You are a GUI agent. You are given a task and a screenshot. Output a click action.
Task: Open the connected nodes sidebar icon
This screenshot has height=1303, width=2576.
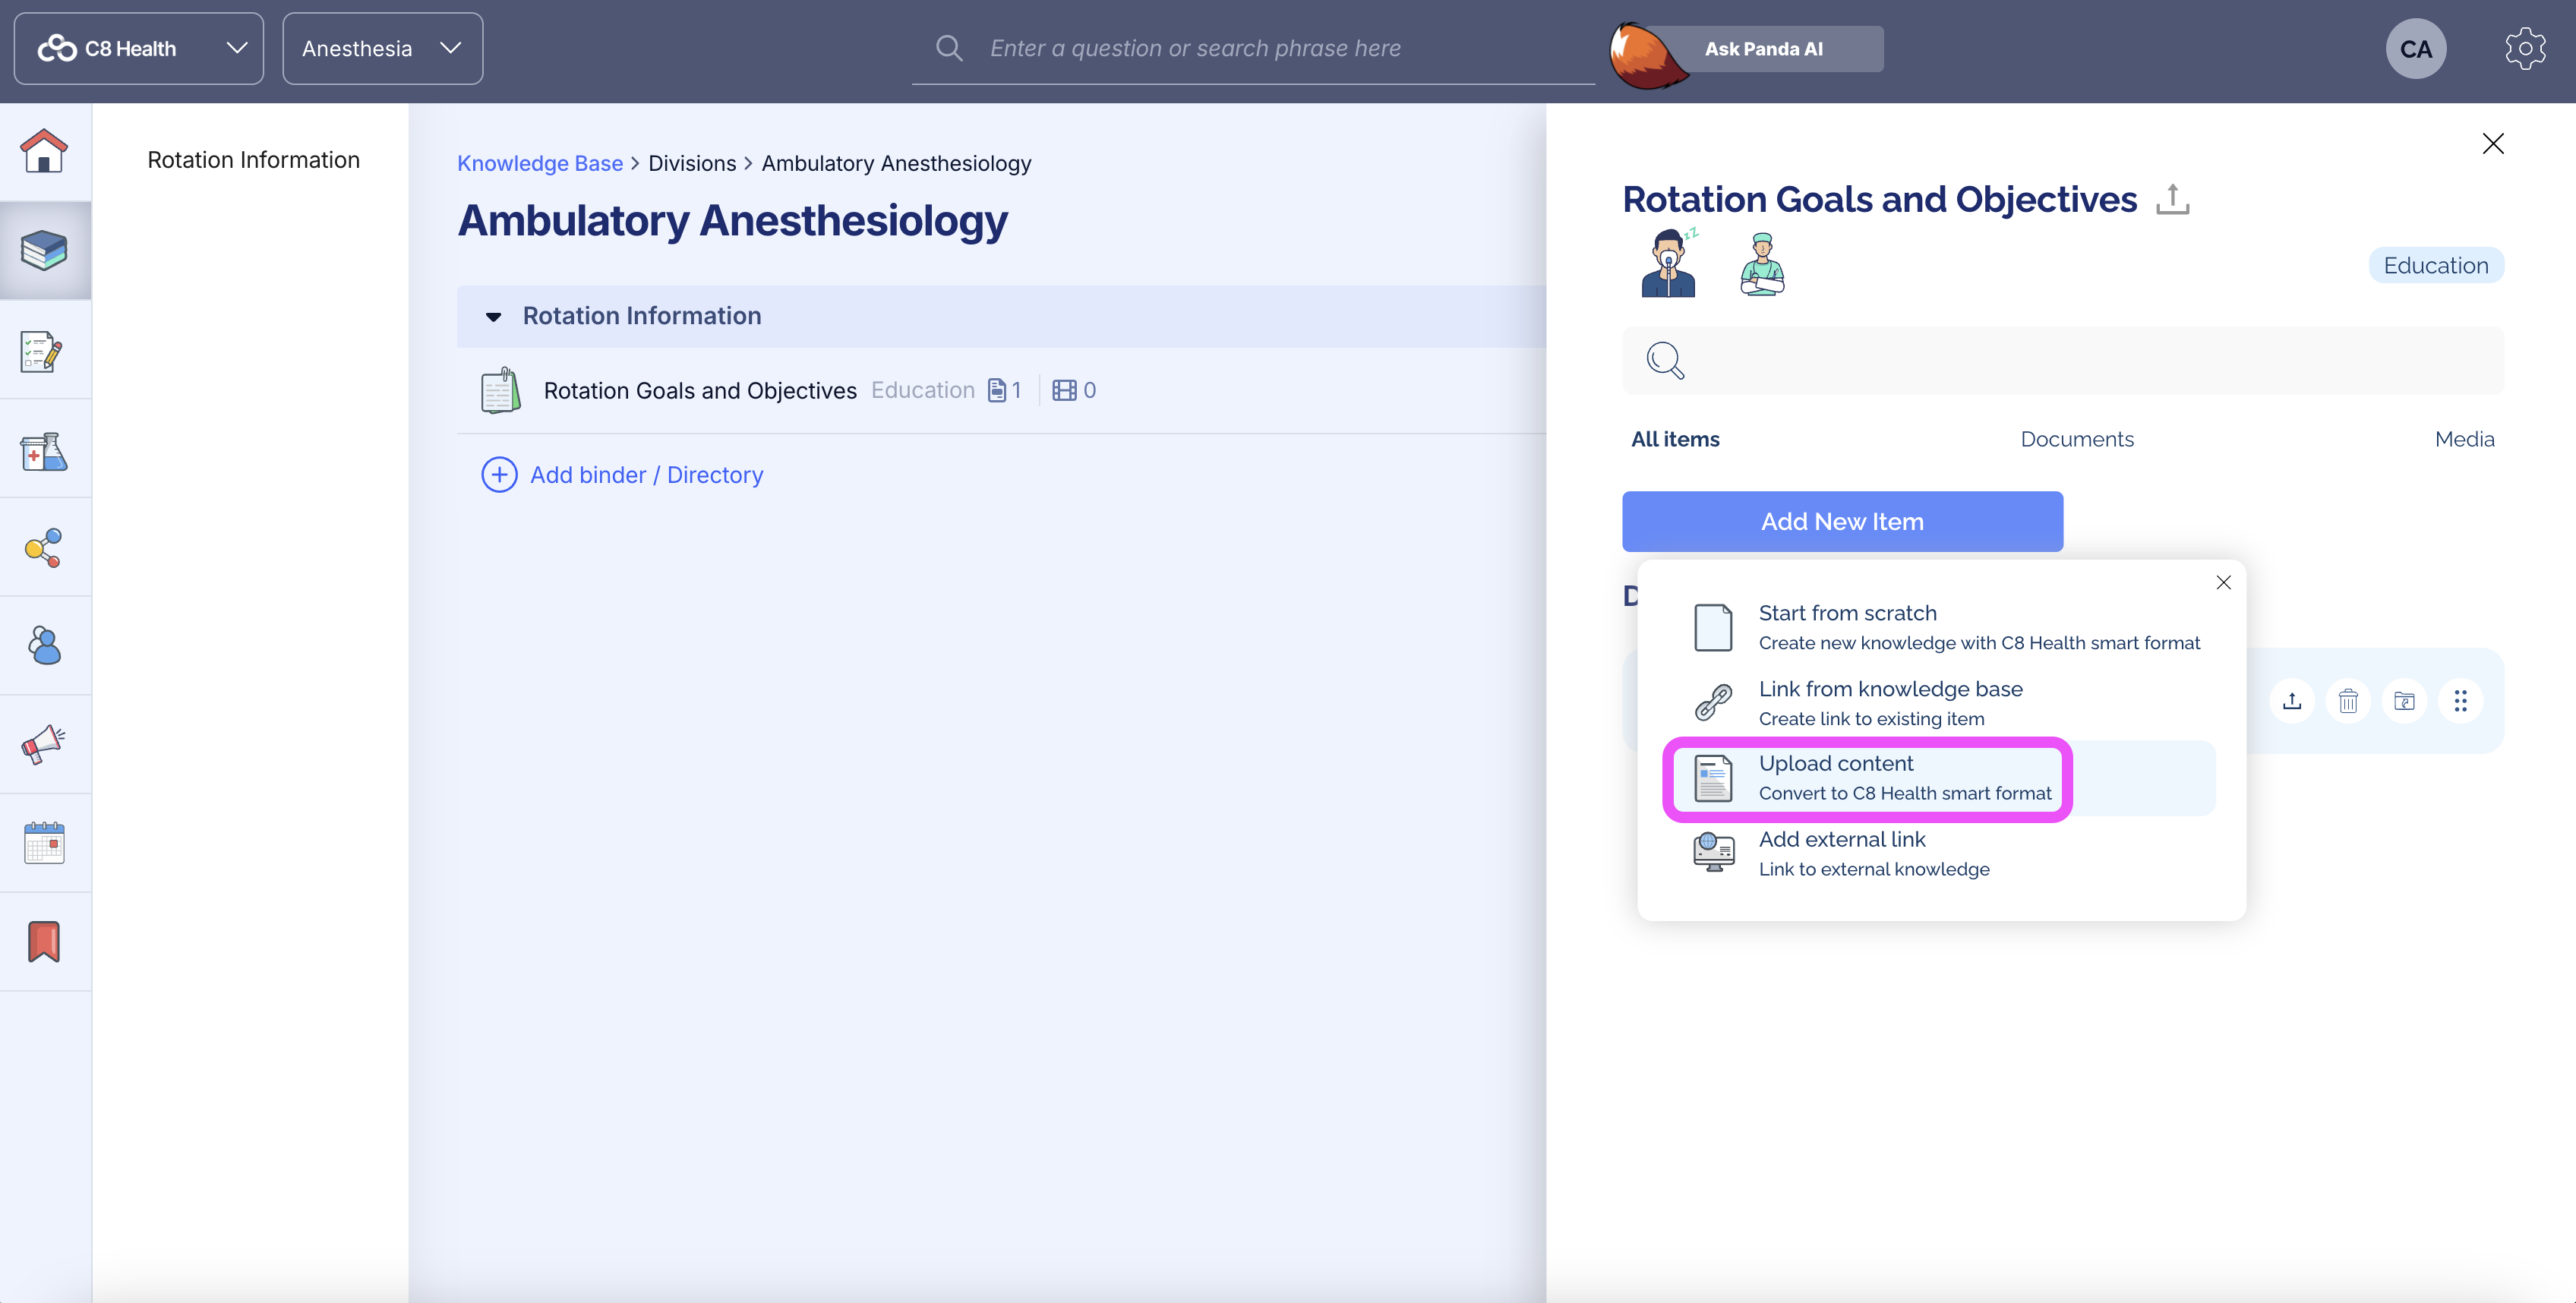tap(44, 548)
